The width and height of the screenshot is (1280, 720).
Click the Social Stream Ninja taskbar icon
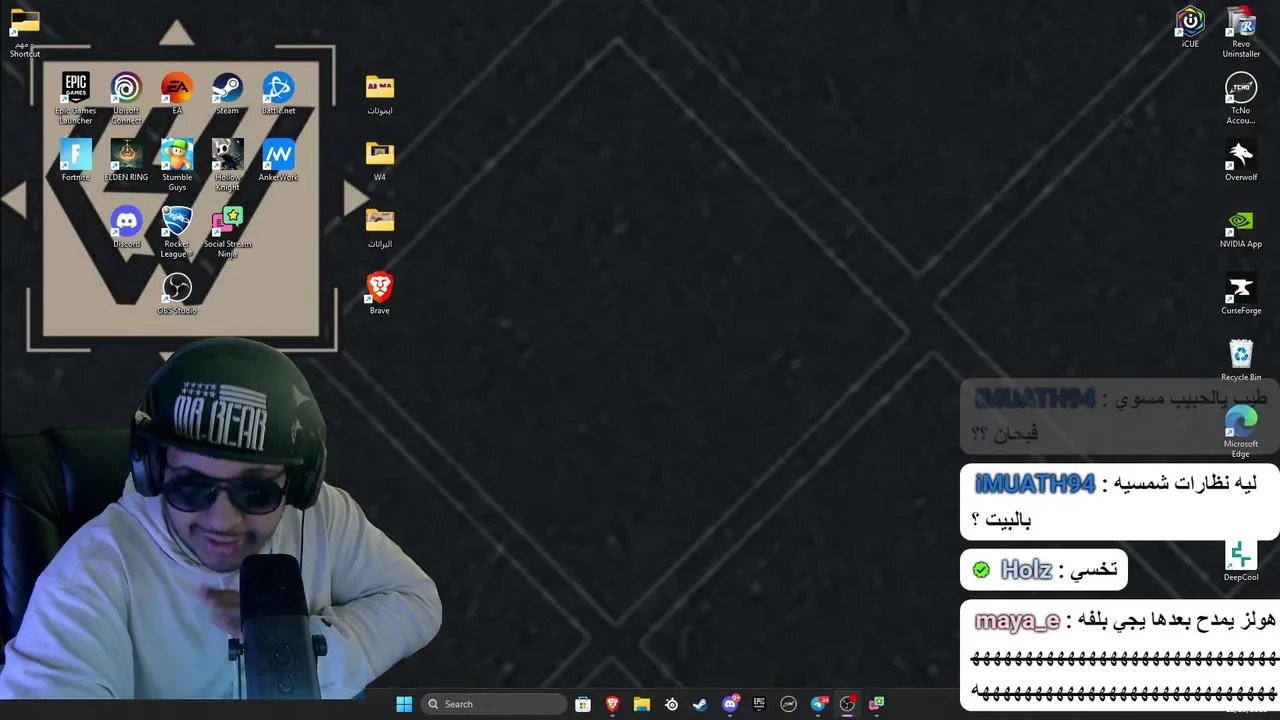click(877, 704)
